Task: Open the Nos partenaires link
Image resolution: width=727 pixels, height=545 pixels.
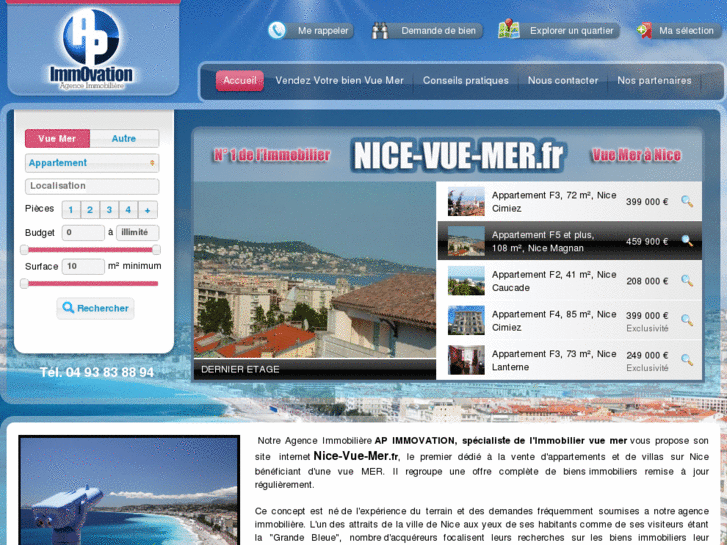Action: 654,81
